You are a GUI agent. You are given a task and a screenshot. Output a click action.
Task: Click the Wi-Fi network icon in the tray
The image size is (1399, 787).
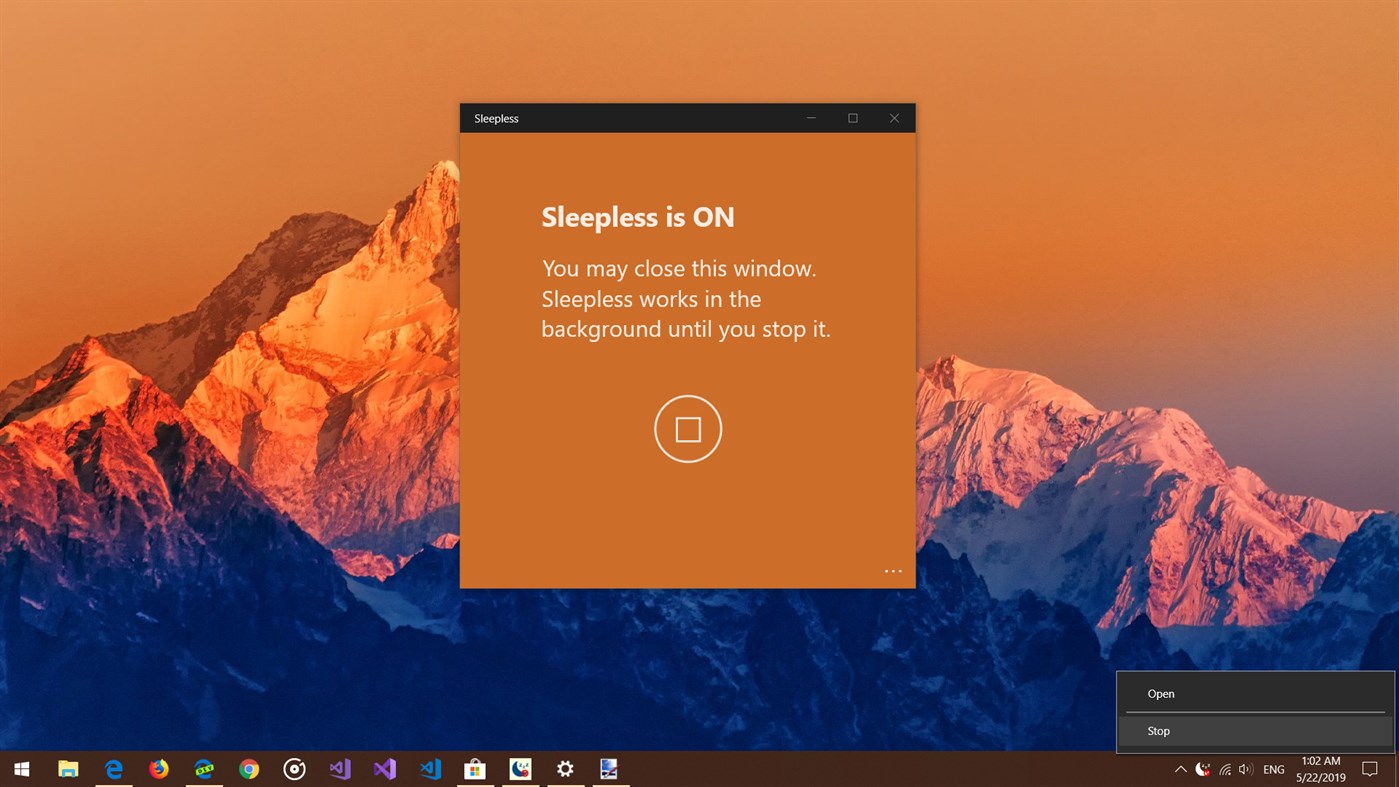[x=1224, y=769]
